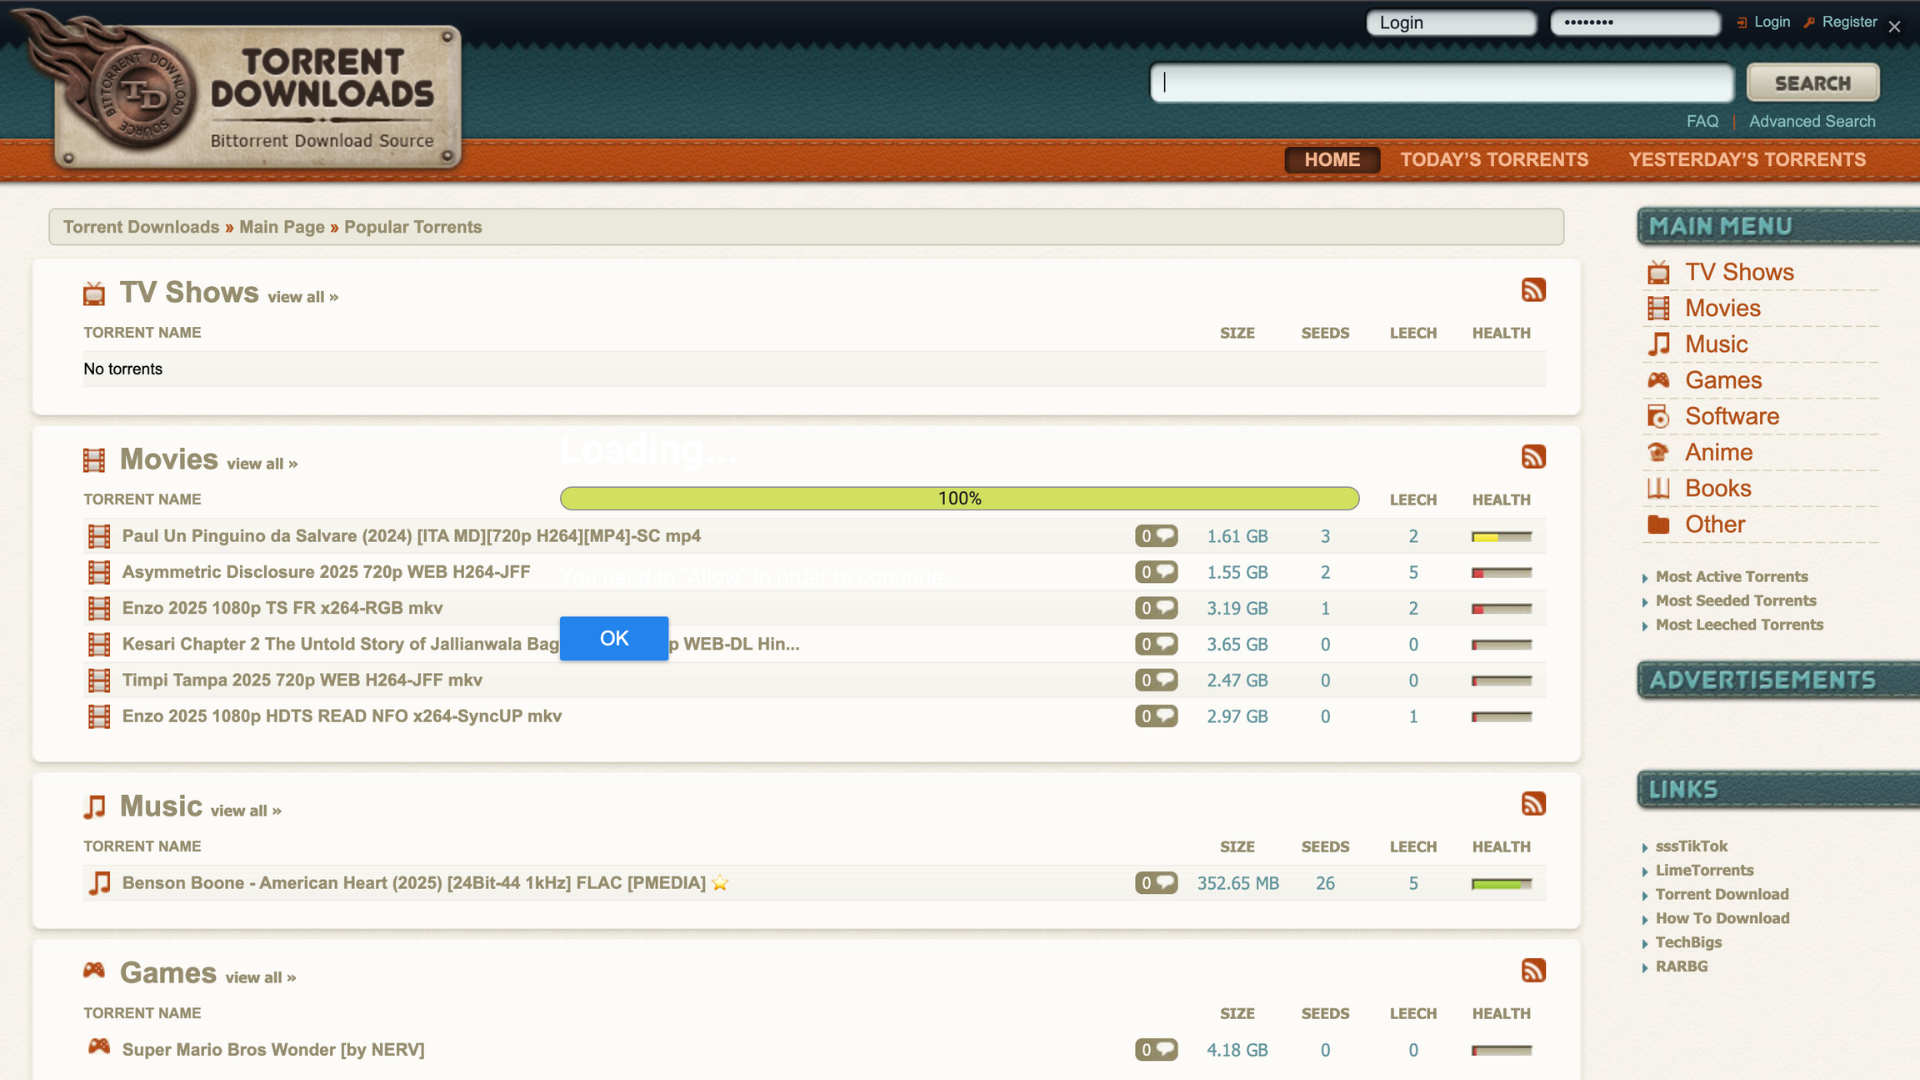
Task: Click the TV Shows RSS feed icon
Action: (x=1533, y=290)
